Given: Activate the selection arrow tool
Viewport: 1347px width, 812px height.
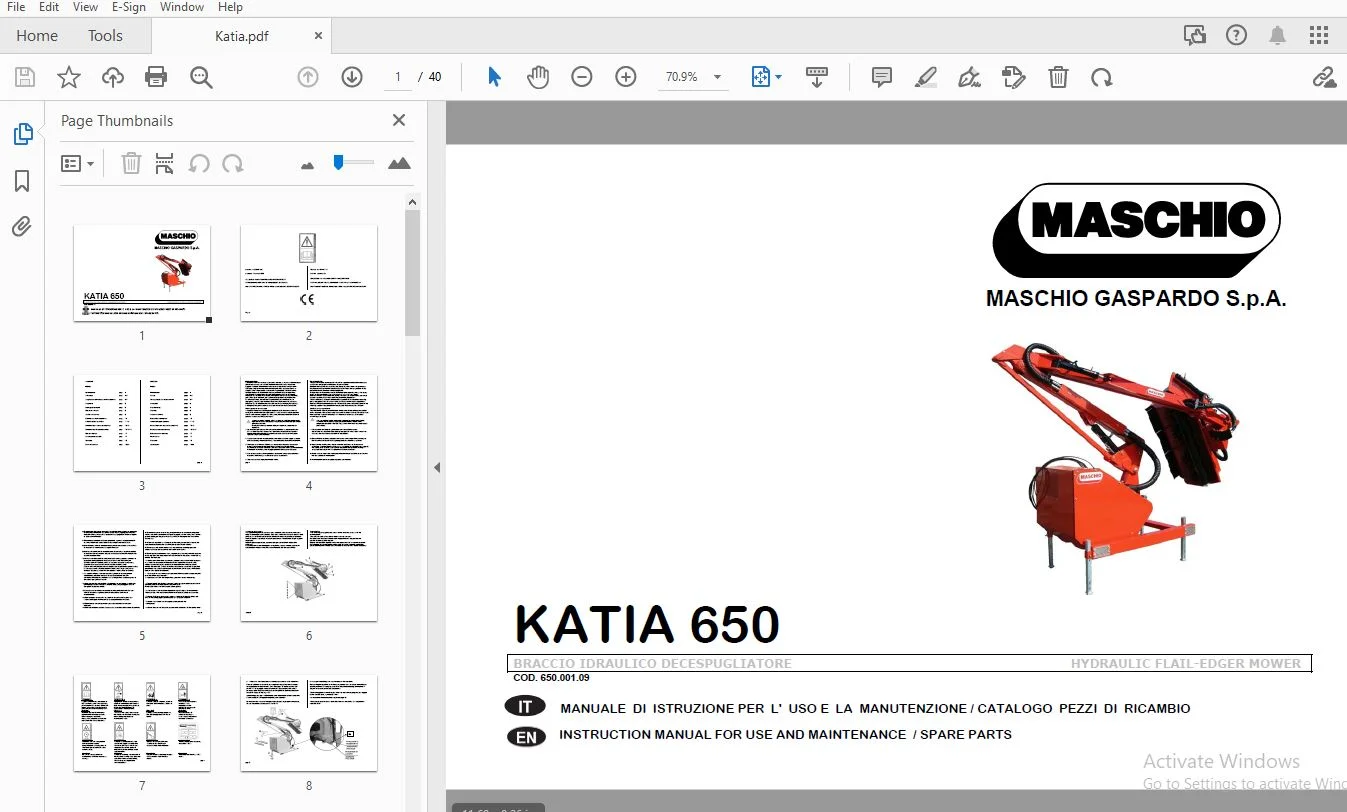Looking at the screenshot, I should [494, 77].
